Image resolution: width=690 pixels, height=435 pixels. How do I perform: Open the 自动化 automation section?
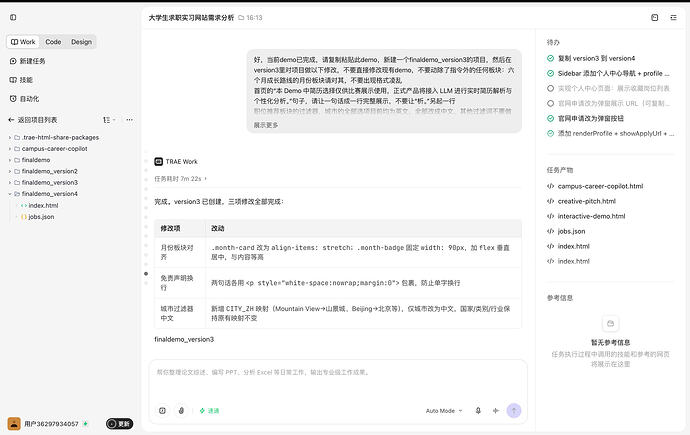(25, 99)
